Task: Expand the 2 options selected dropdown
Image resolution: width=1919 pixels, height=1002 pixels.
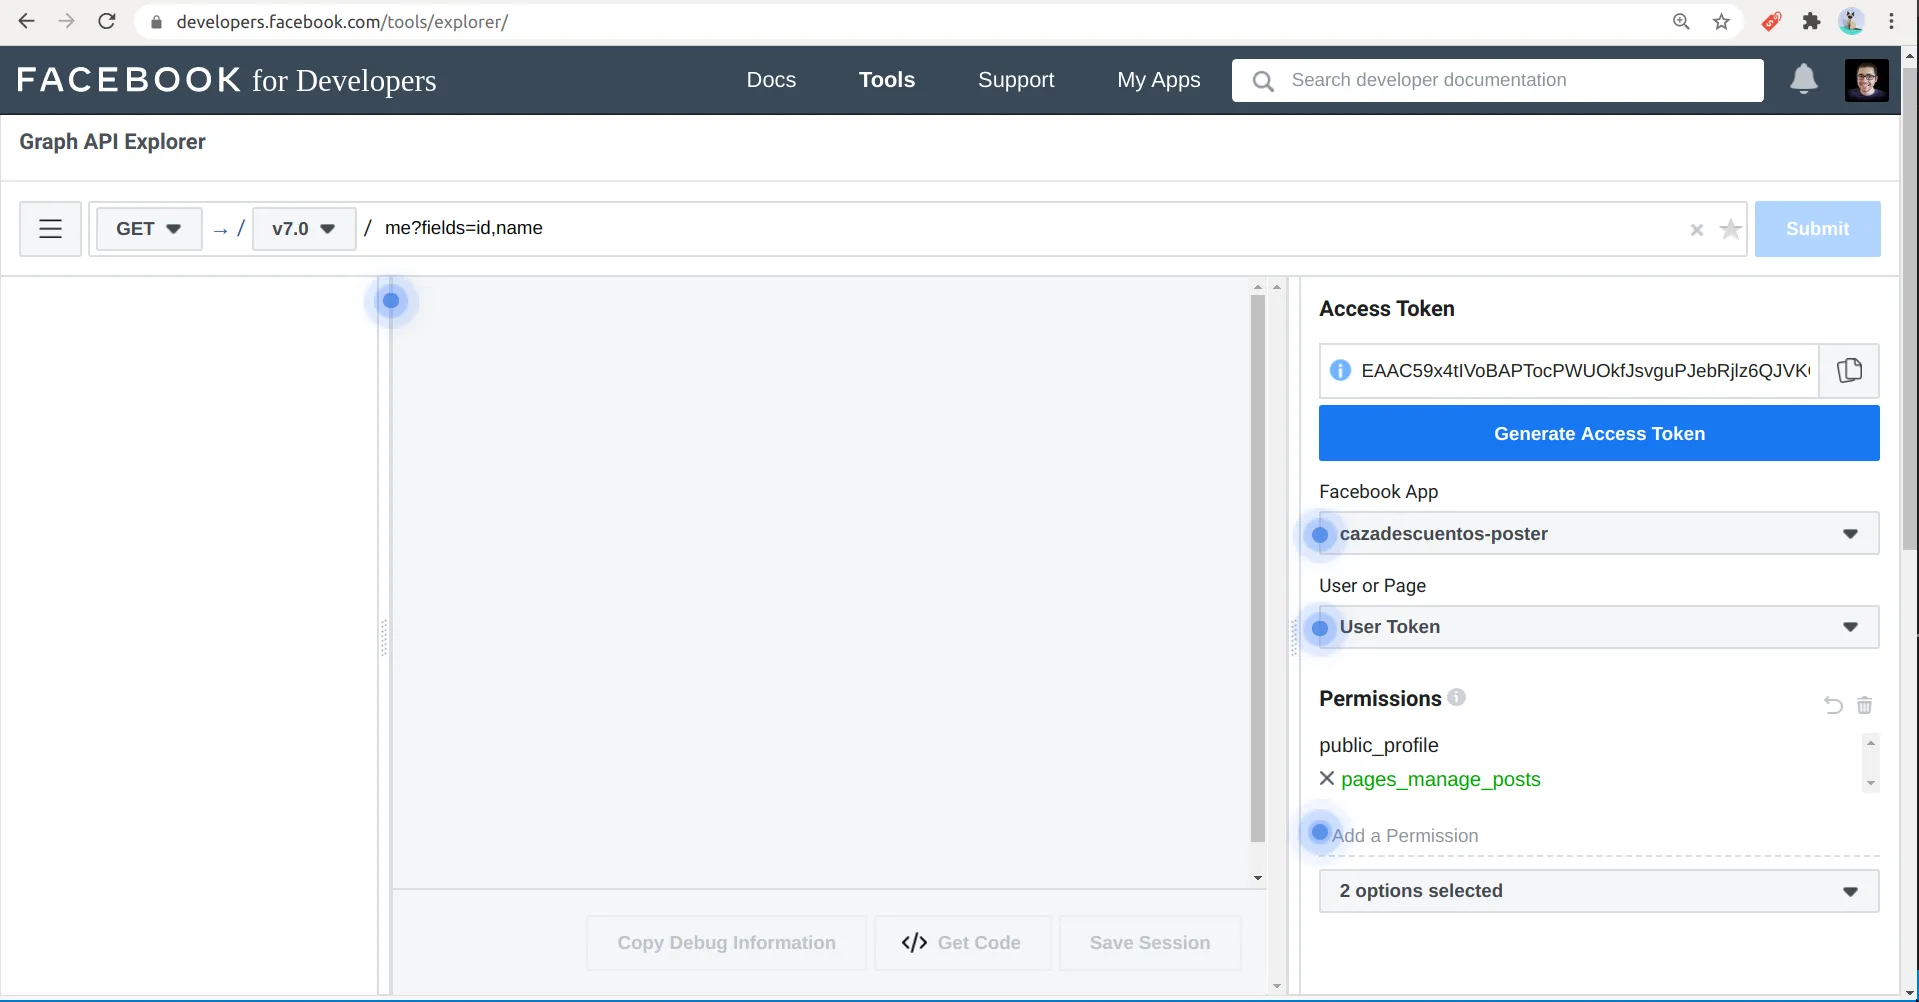Action: 1598,891
